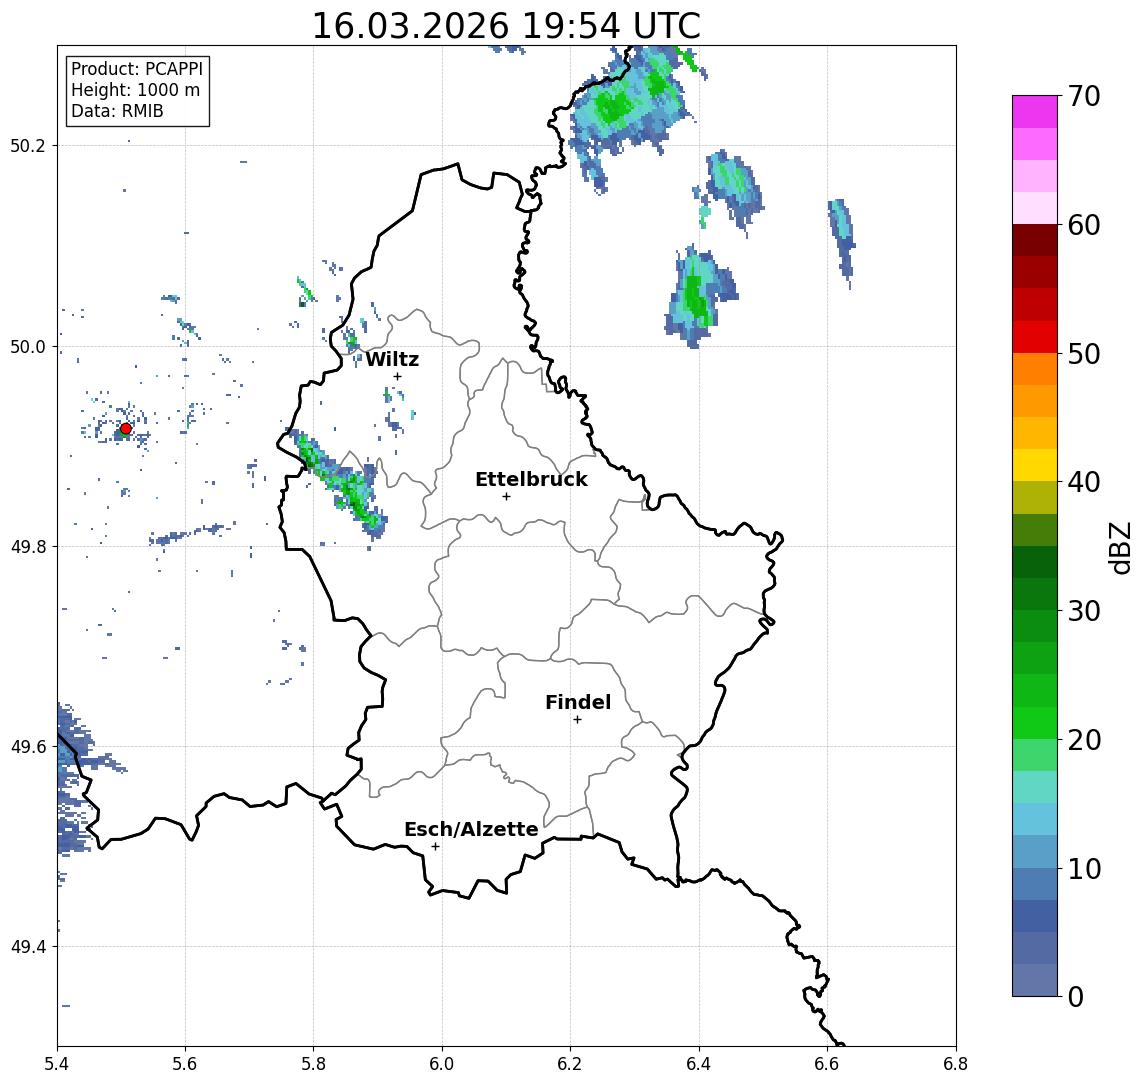
Task: Click the colorbar tick label 20
Action: pos(1084,740)
